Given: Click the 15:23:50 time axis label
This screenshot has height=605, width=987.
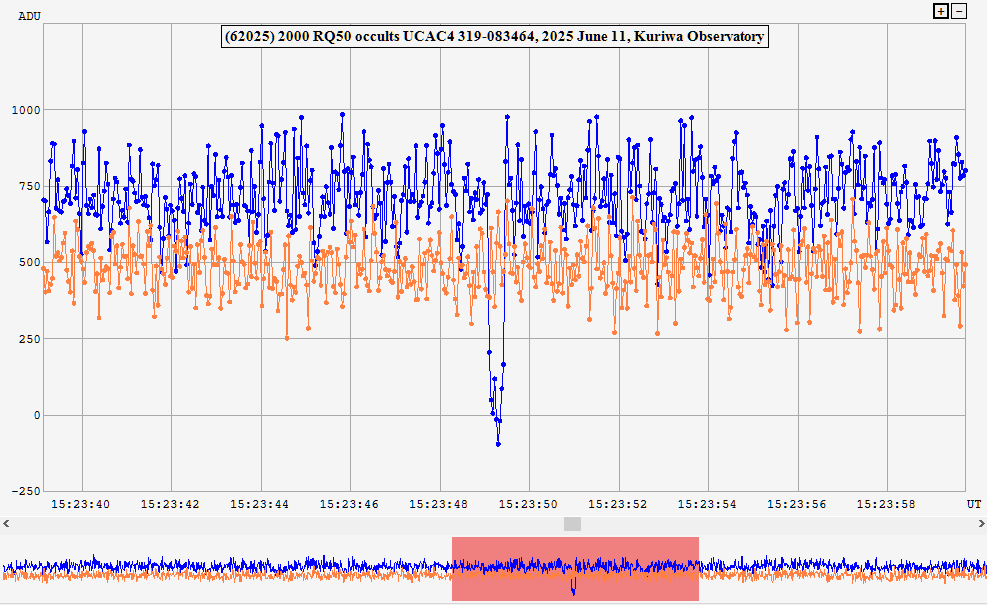Looking at the screenshot, I should pos(529,503).
